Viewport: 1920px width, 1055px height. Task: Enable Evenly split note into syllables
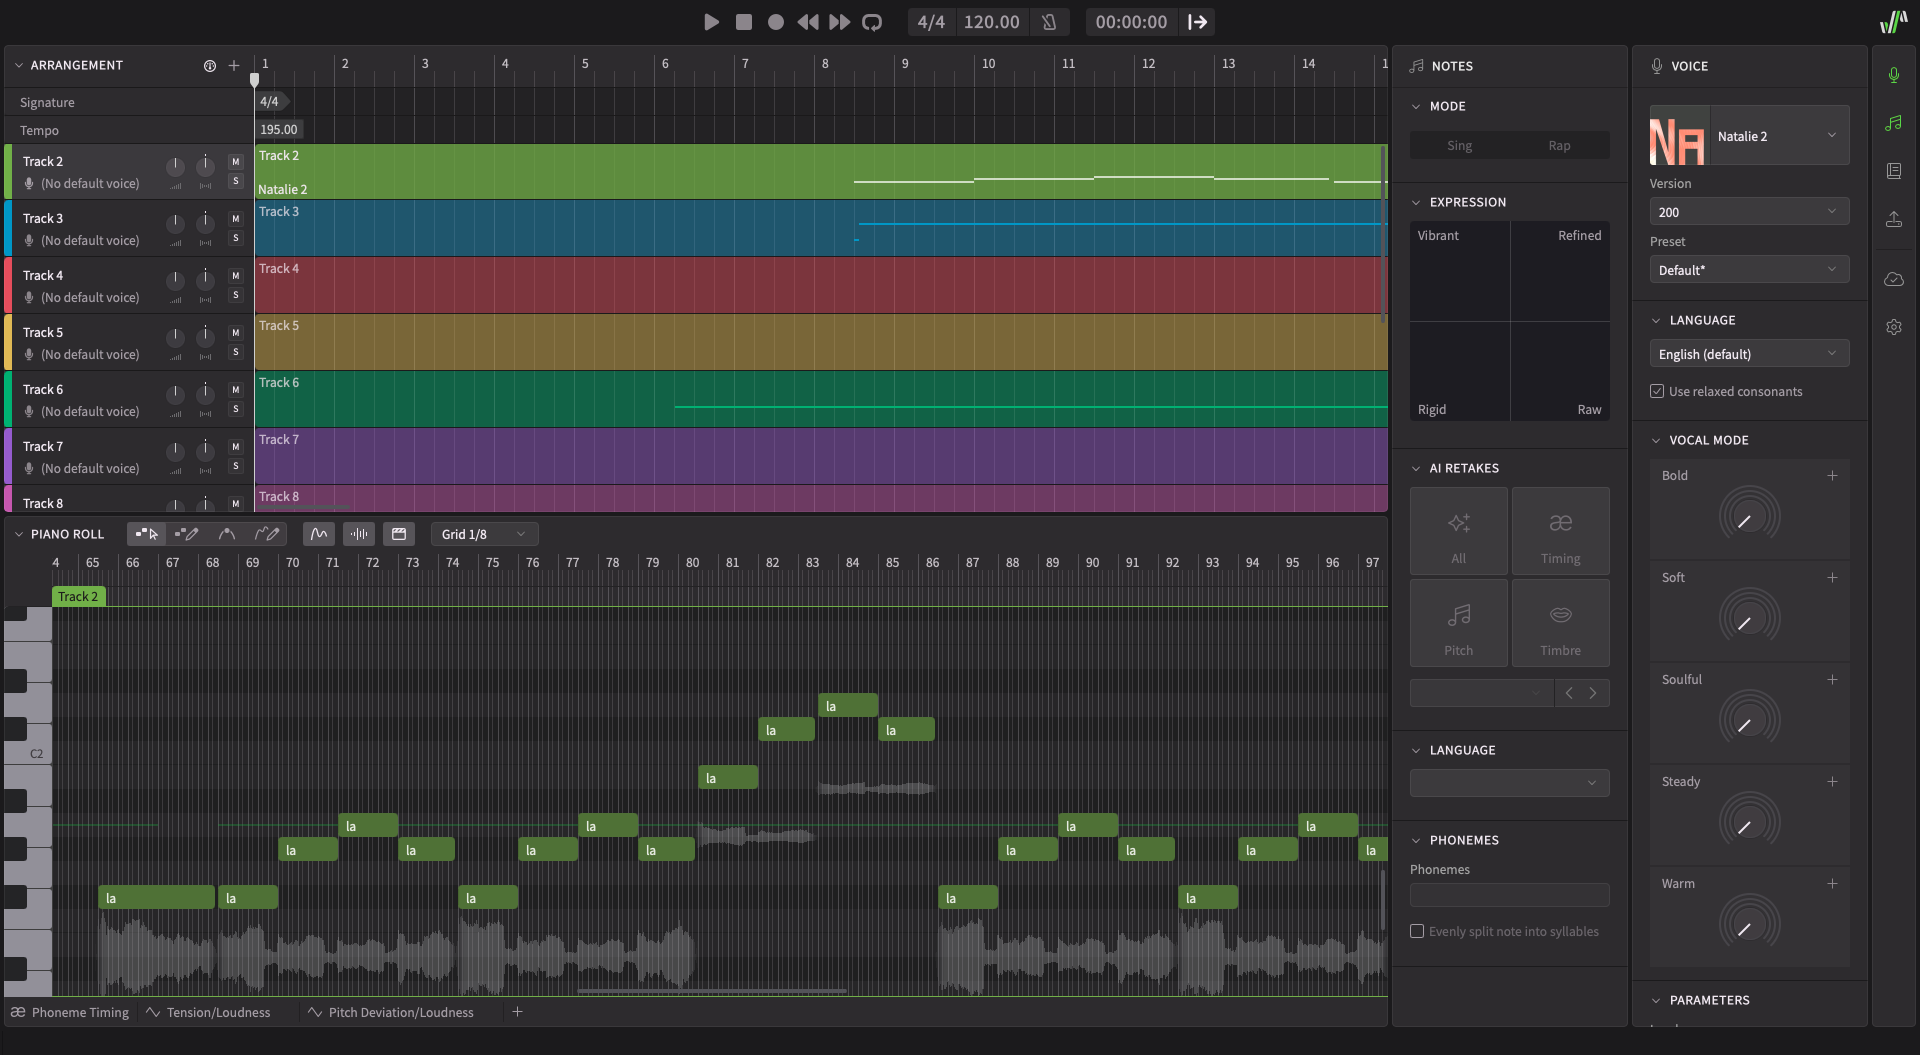coord(1417,931)
